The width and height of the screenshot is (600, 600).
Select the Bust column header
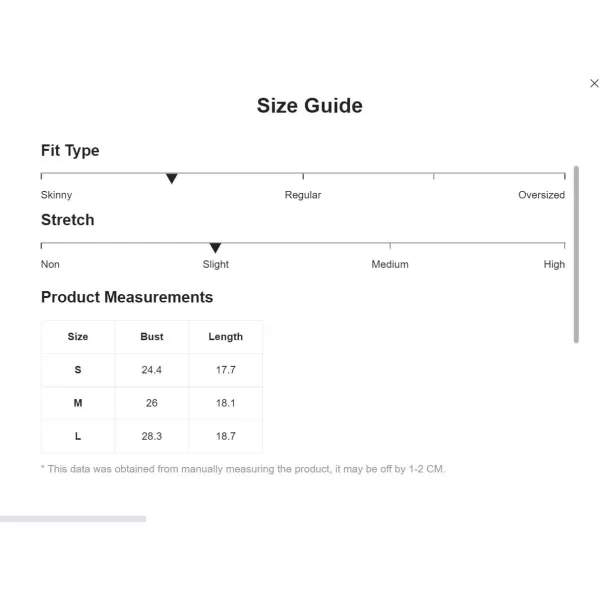[x=152, y=337]
